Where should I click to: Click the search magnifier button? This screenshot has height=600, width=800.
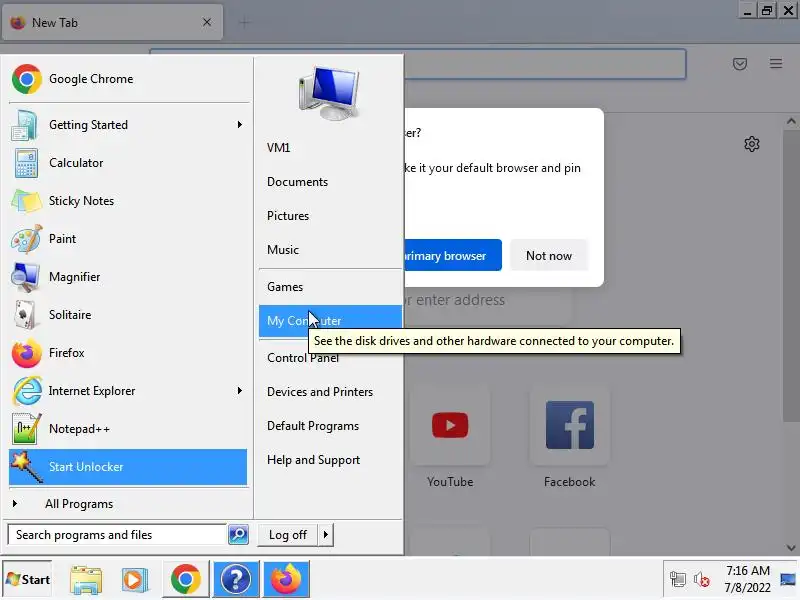click(x=238, y=535)
